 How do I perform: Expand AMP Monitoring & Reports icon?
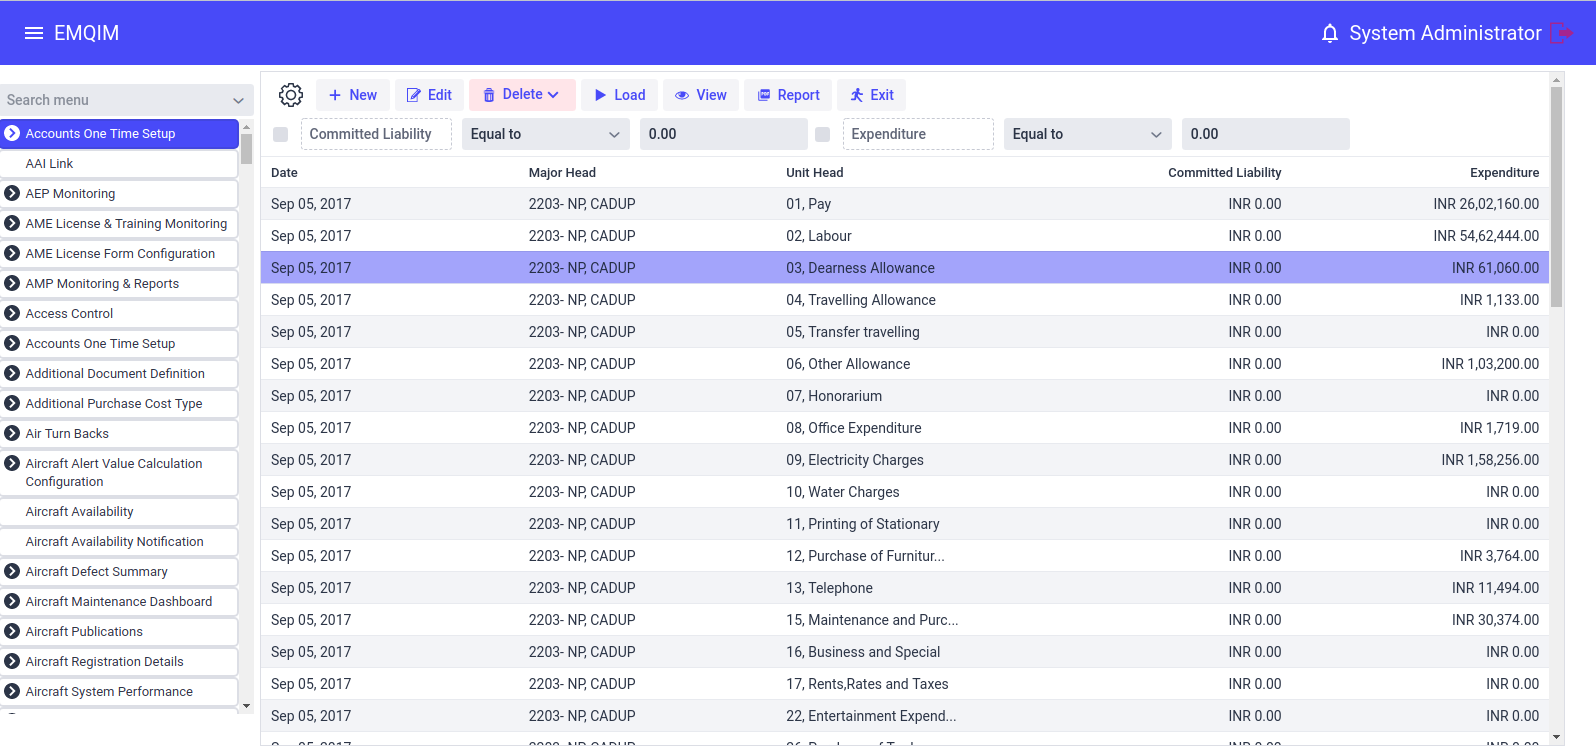click(x=12, y=283)
